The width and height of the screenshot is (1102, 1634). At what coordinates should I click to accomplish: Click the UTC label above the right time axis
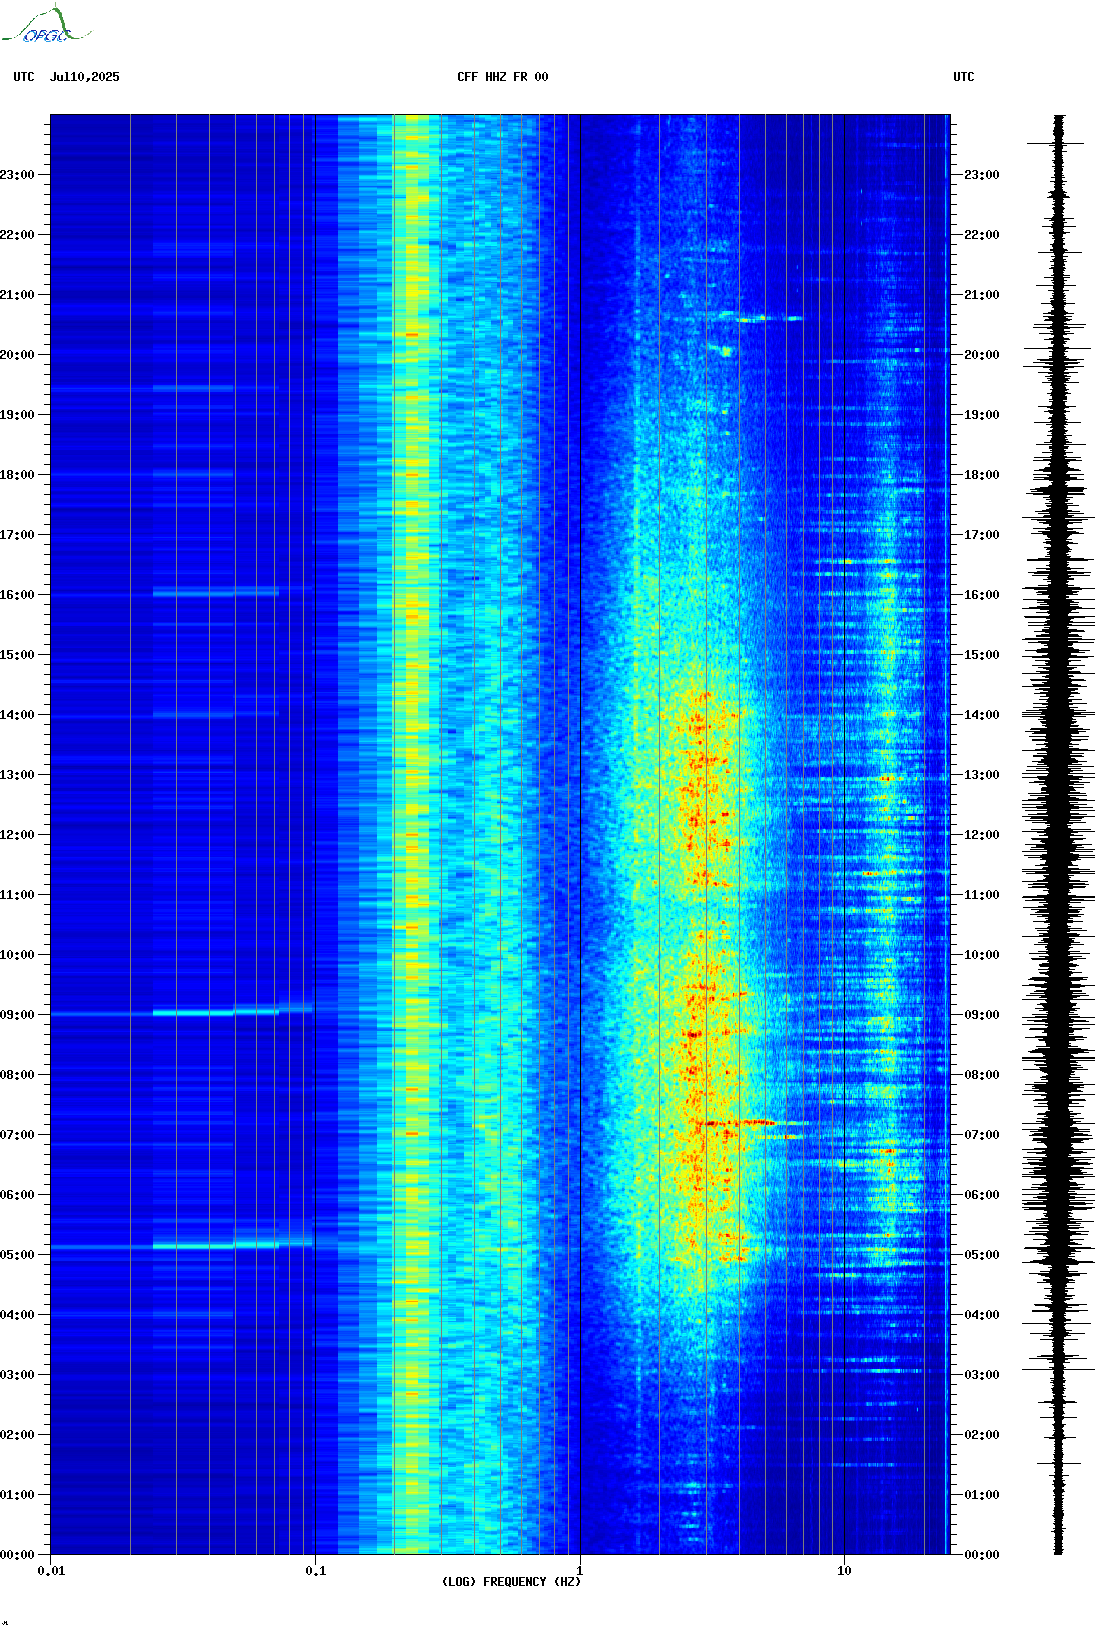tap(964, 77)
